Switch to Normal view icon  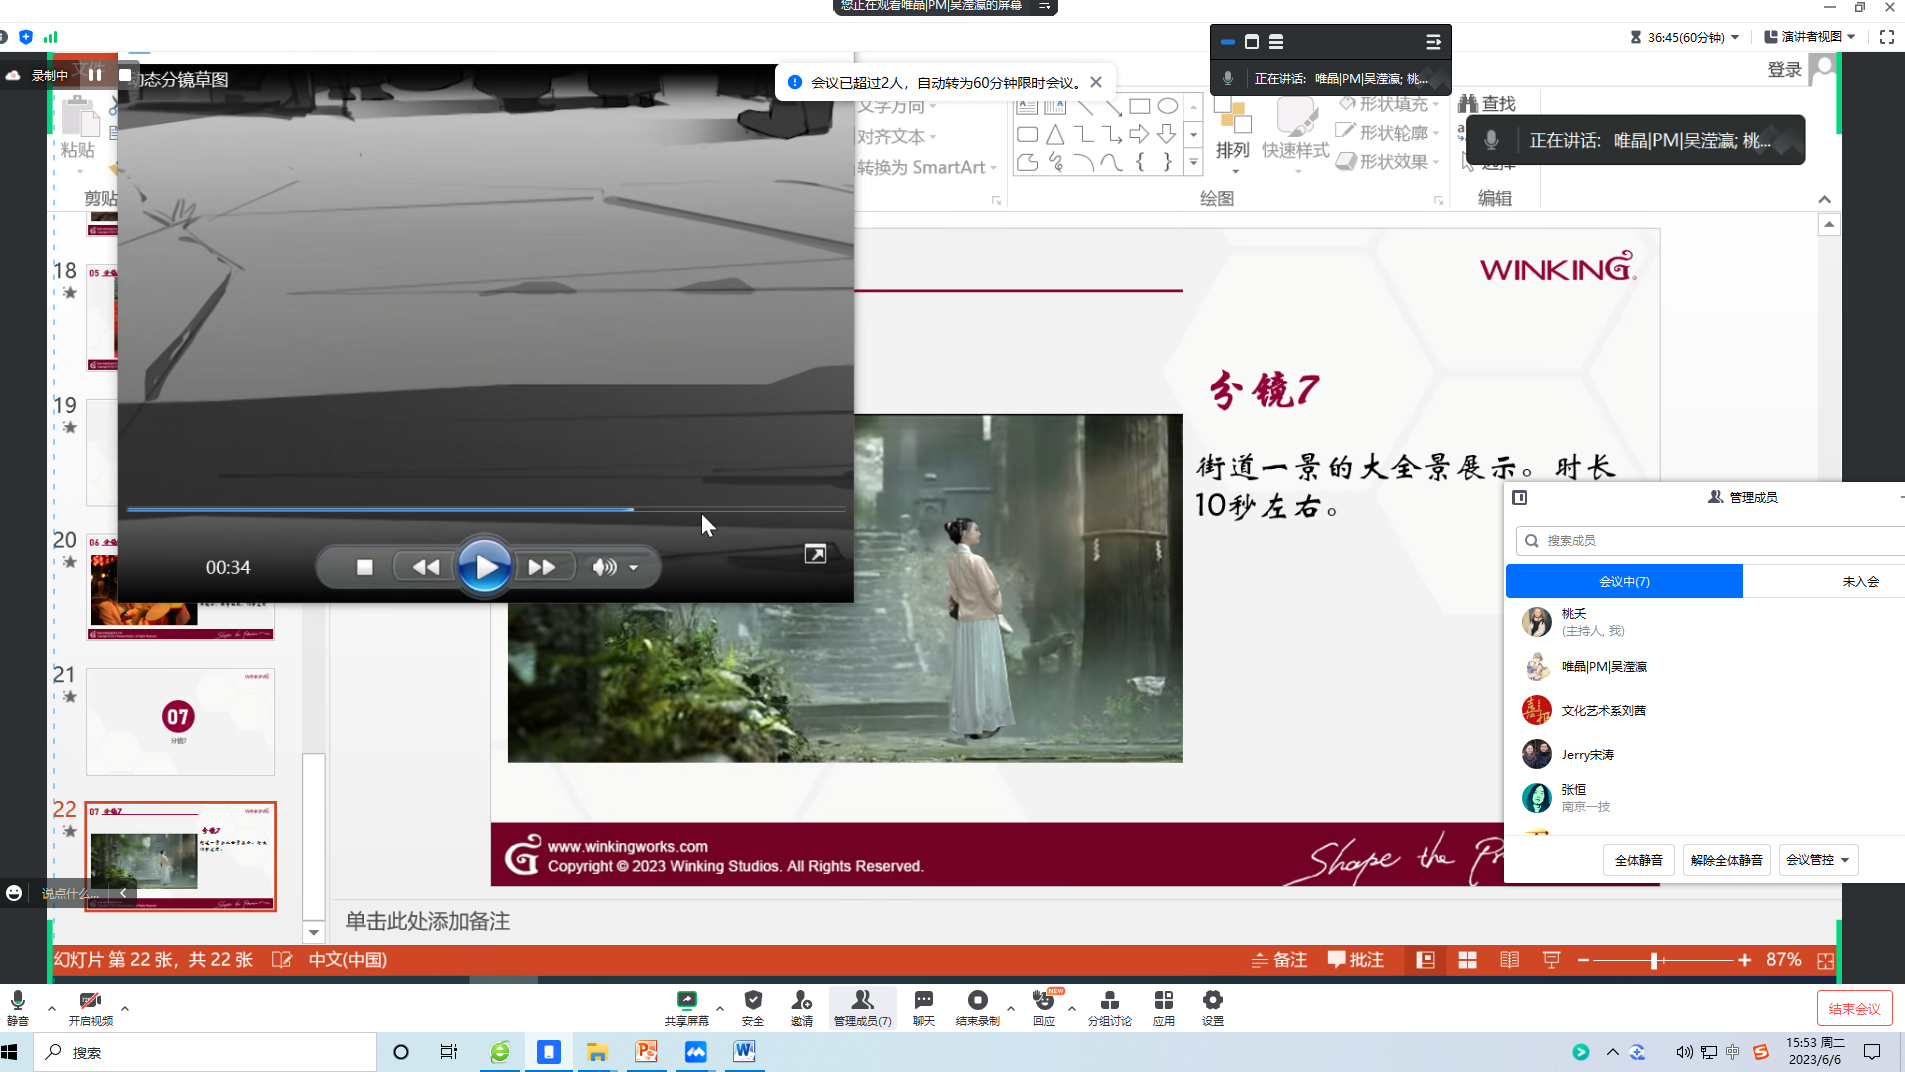coord(1426,960)
